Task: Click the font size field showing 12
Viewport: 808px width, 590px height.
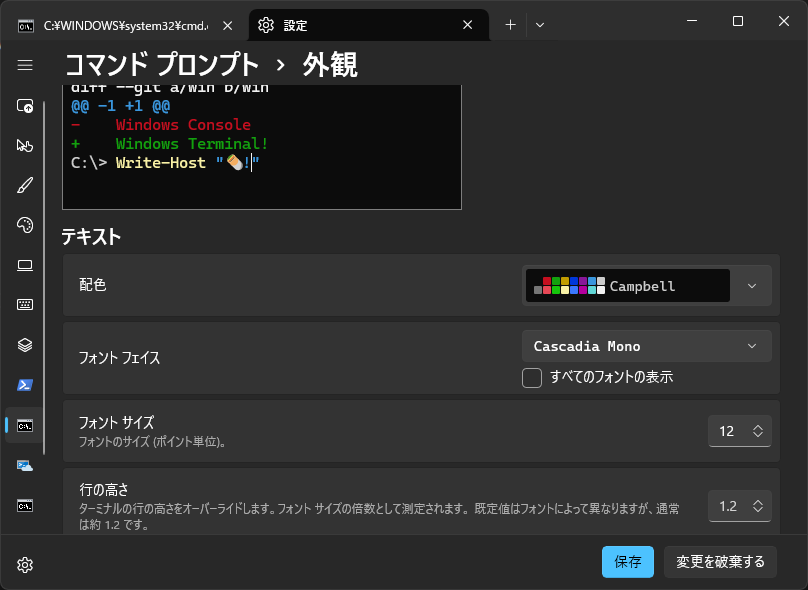Action: tap(727, 431)
